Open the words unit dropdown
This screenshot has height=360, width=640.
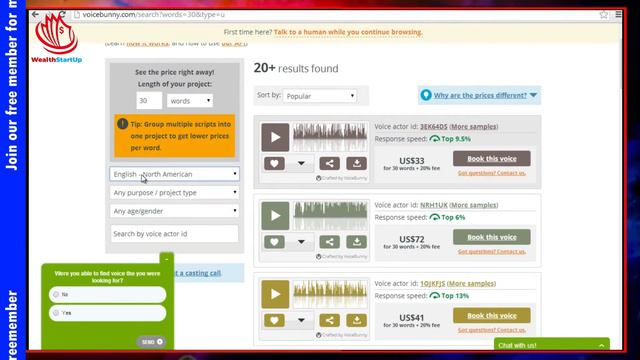click(190, 101)
